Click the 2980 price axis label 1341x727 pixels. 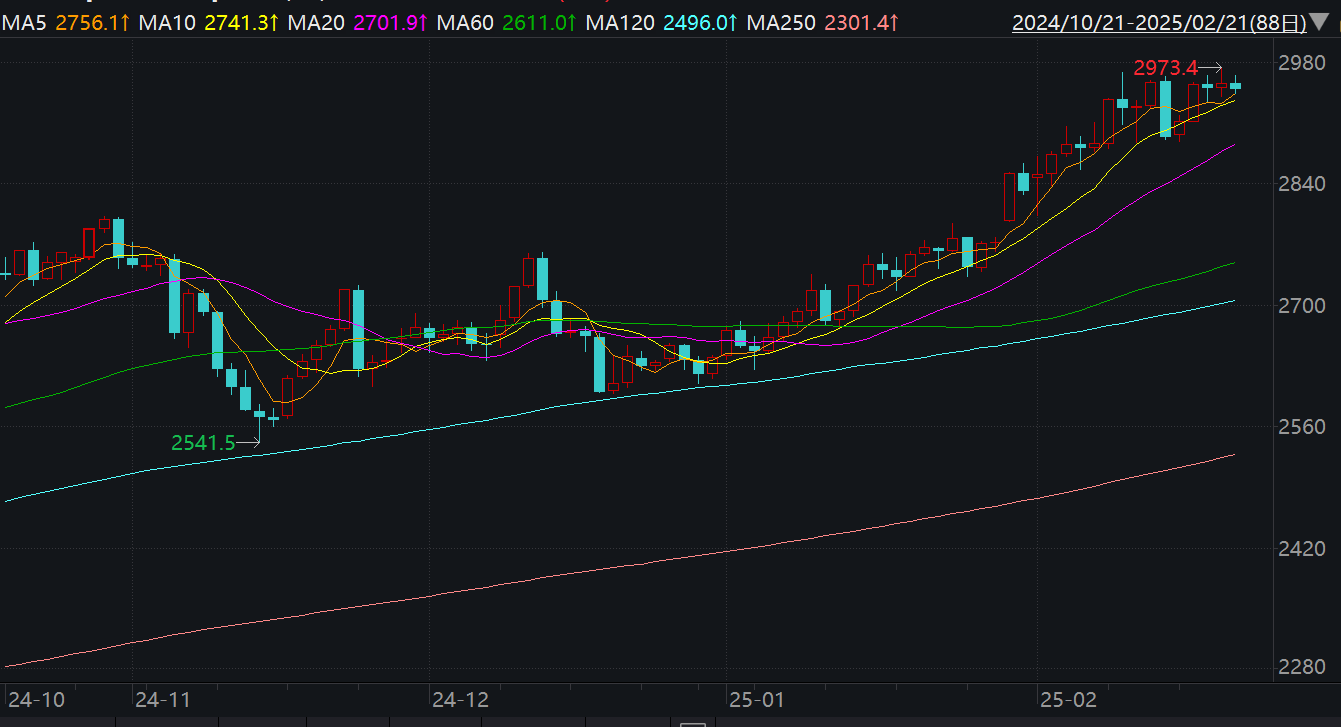pos(1301,63)
